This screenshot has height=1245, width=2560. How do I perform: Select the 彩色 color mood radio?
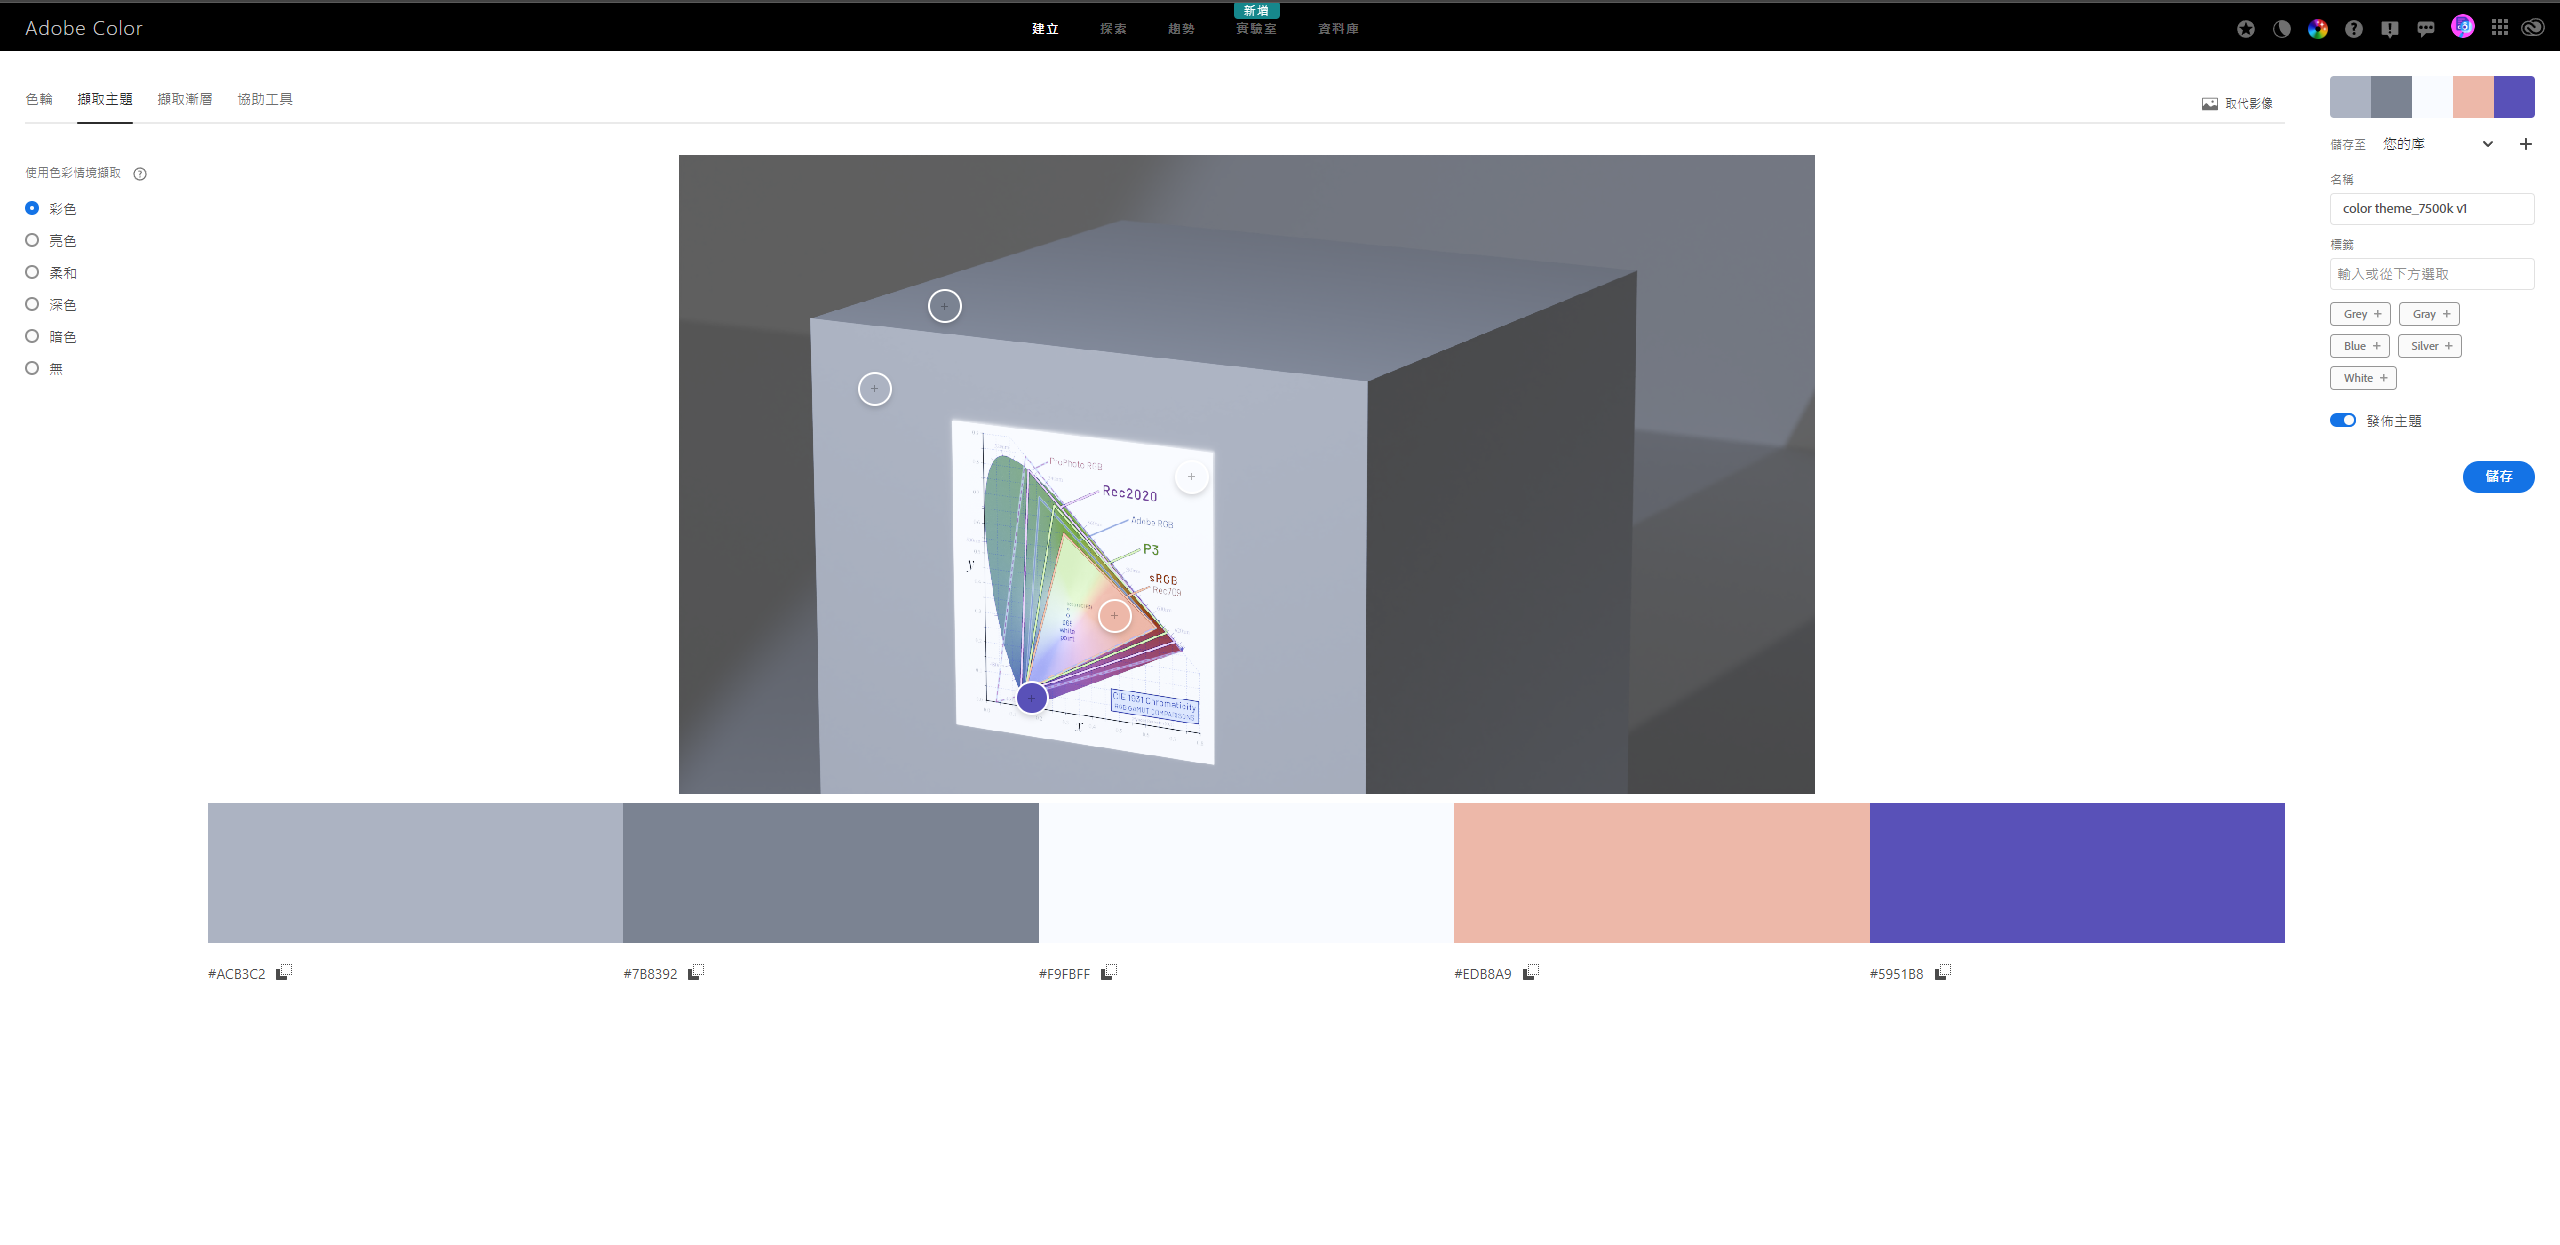[x=32, y=208]
